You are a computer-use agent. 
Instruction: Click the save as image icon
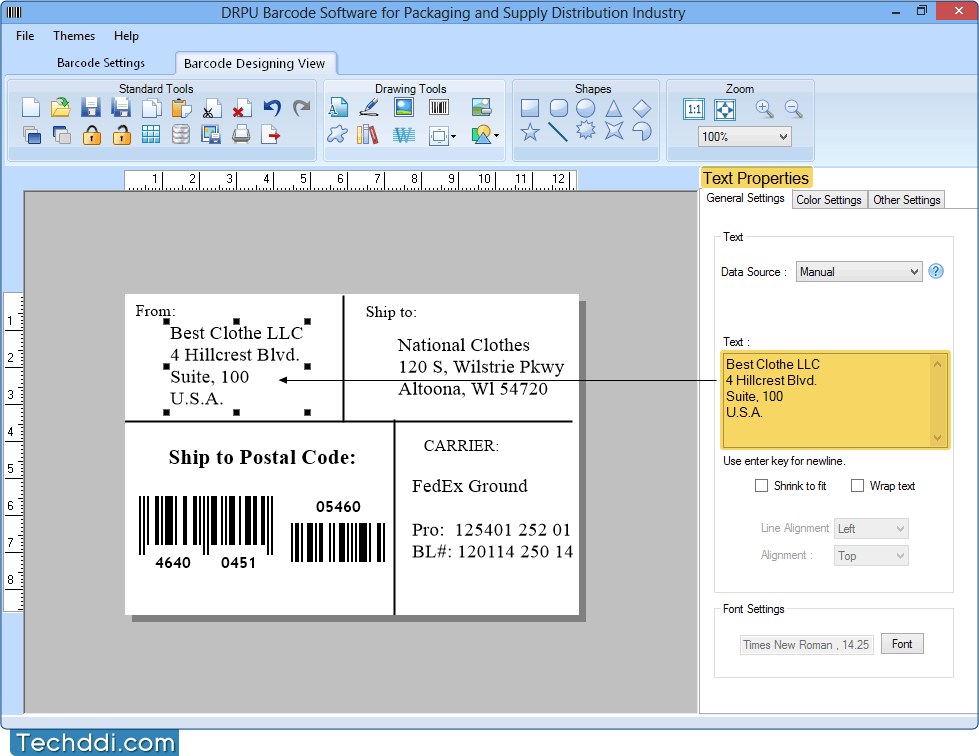(x=210, y=135)
